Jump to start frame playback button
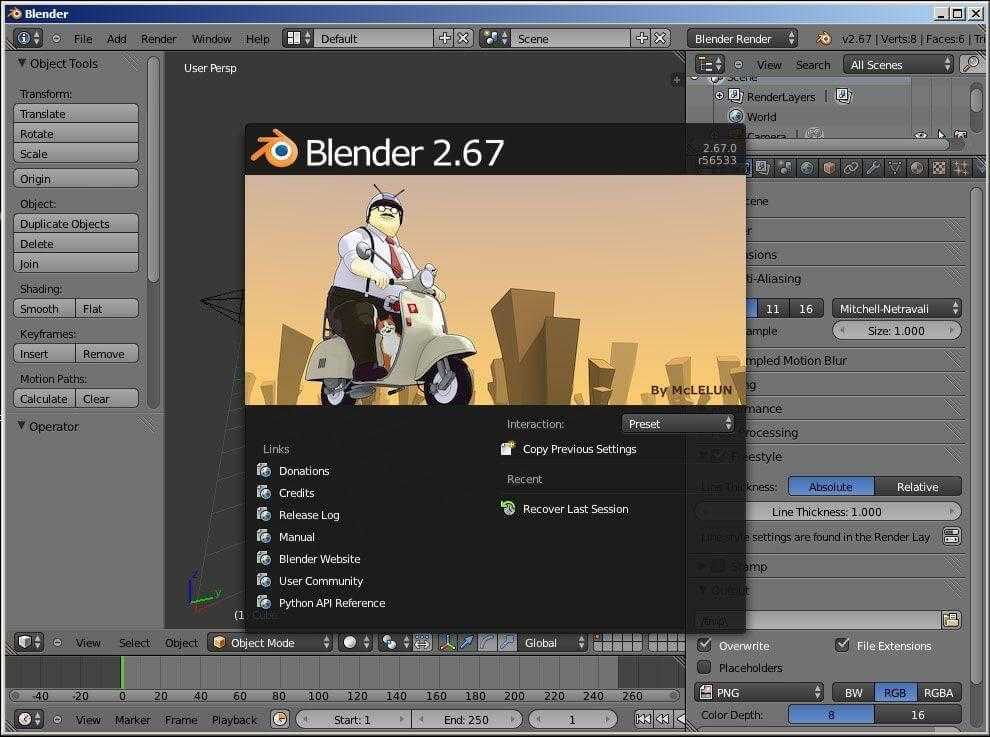990x737 pixels. point(643,719)
